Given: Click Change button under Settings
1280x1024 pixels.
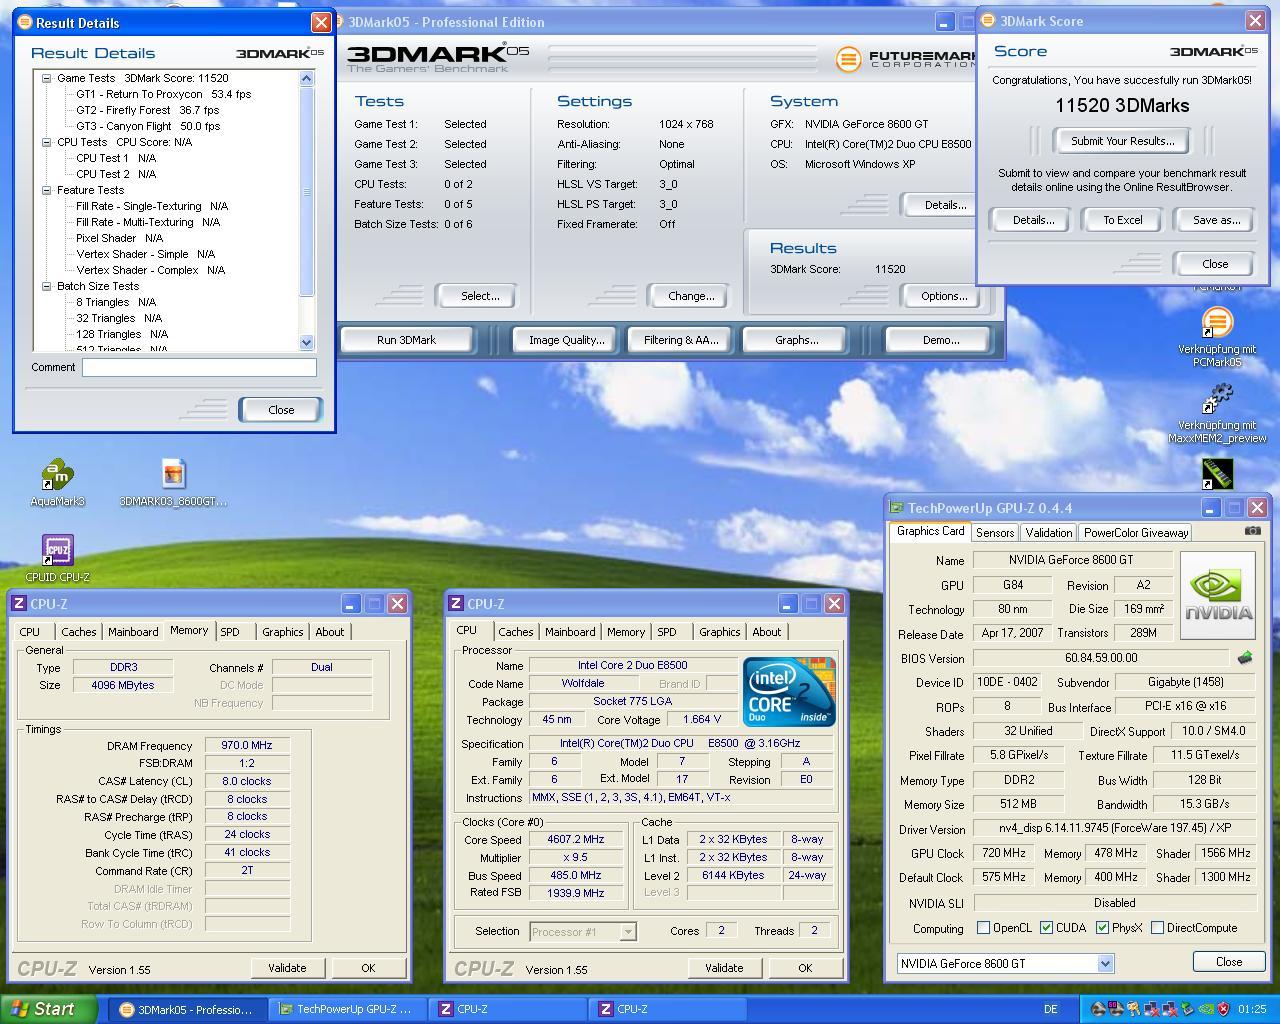Looking at the screenshot, I should 691,296.
